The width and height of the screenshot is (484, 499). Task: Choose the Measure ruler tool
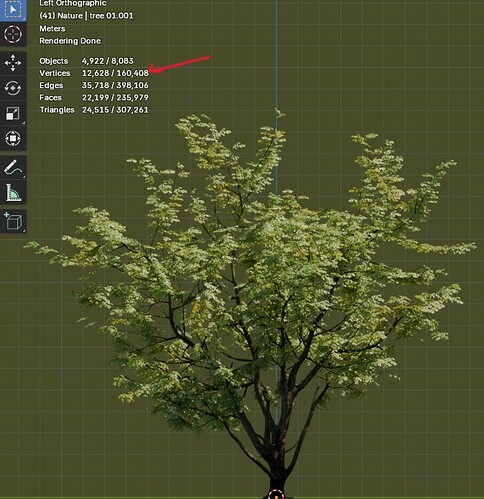click(x=13, y=193)
